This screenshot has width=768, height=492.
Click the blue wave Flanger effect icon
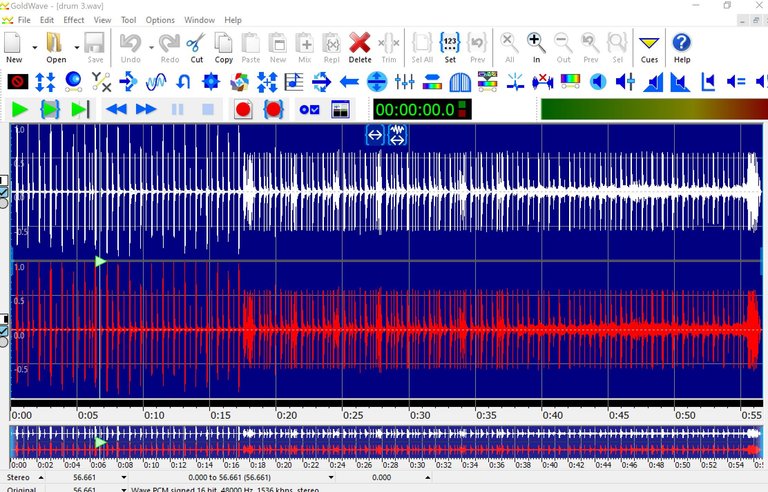[156, 82]
